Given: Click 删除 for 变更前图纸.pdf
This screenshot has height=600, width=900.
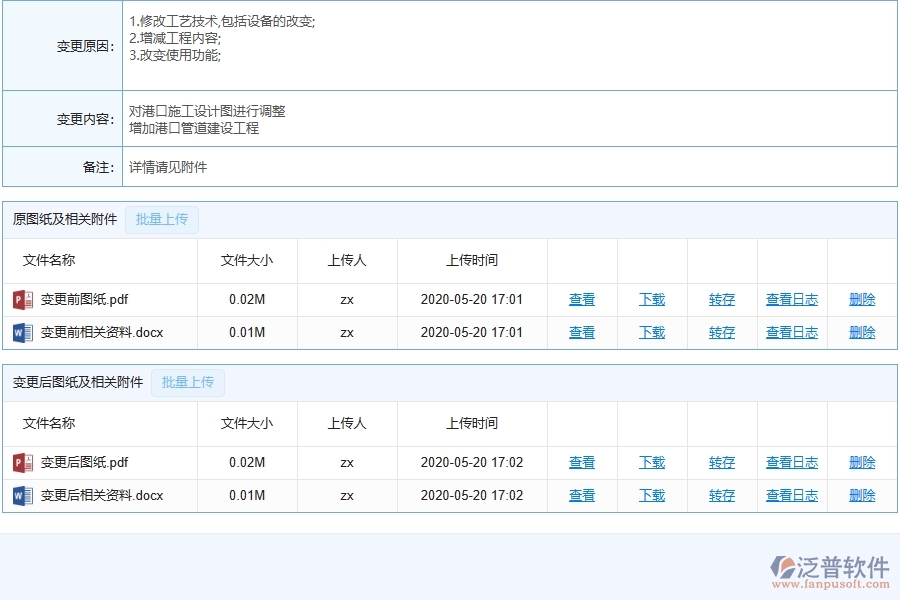Looking at the screenshot, I should [x=861, y=299].
